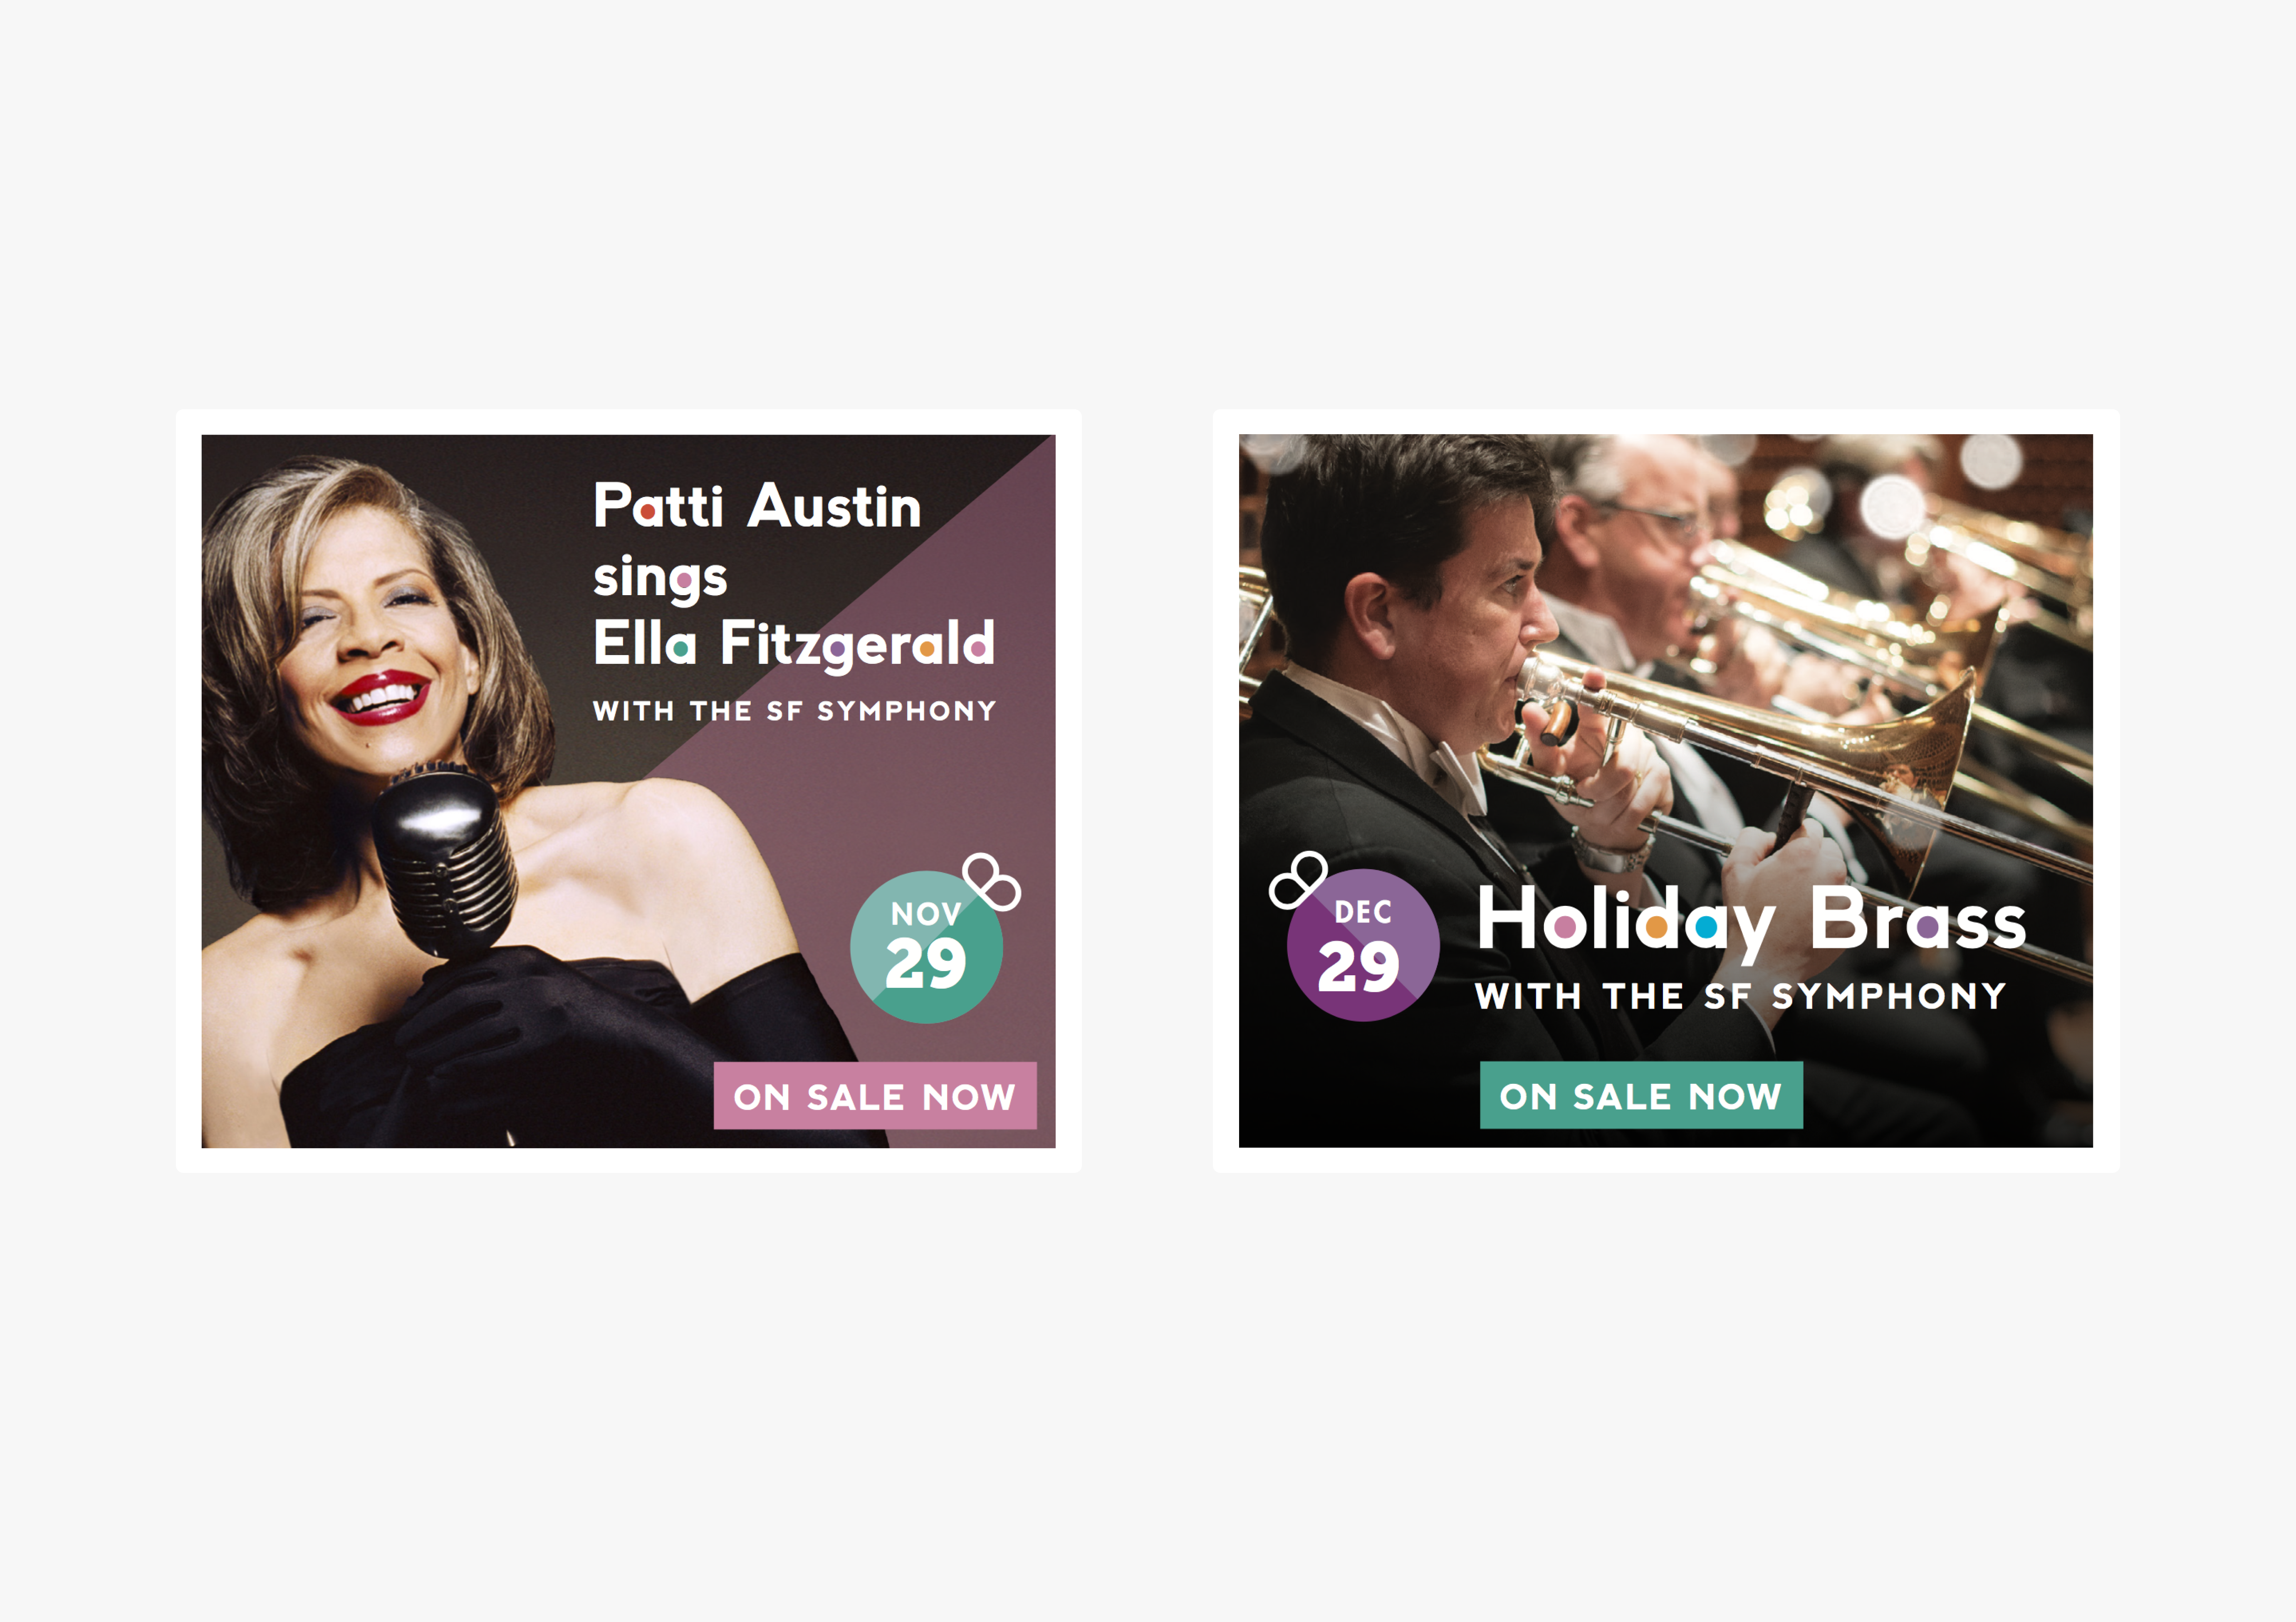Click the Ella Fitzgerald headline text
2296x1622 pixels.
click(794, 643)
